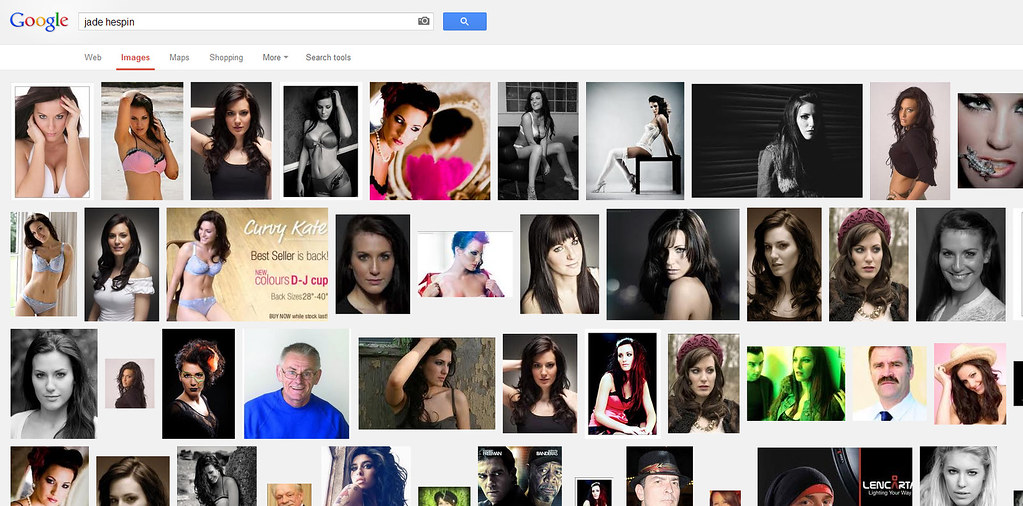1023x506 pixels.
Task: Open thumbnail of woman in straw hat
Action: click(x=969, y=384)
